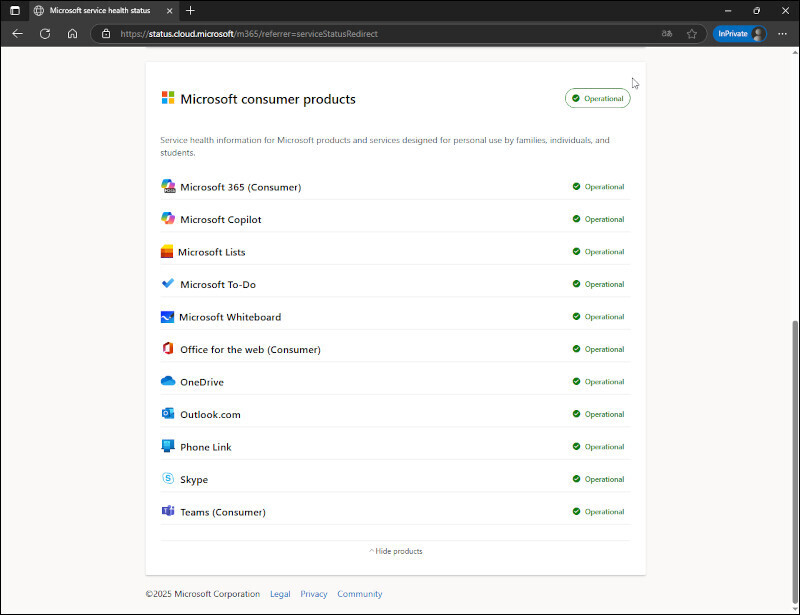Image resolution: width=800 pixels, height=615 pixels.
Task: Click the Microsoft Copilot row name
Action: click(220, 219)
